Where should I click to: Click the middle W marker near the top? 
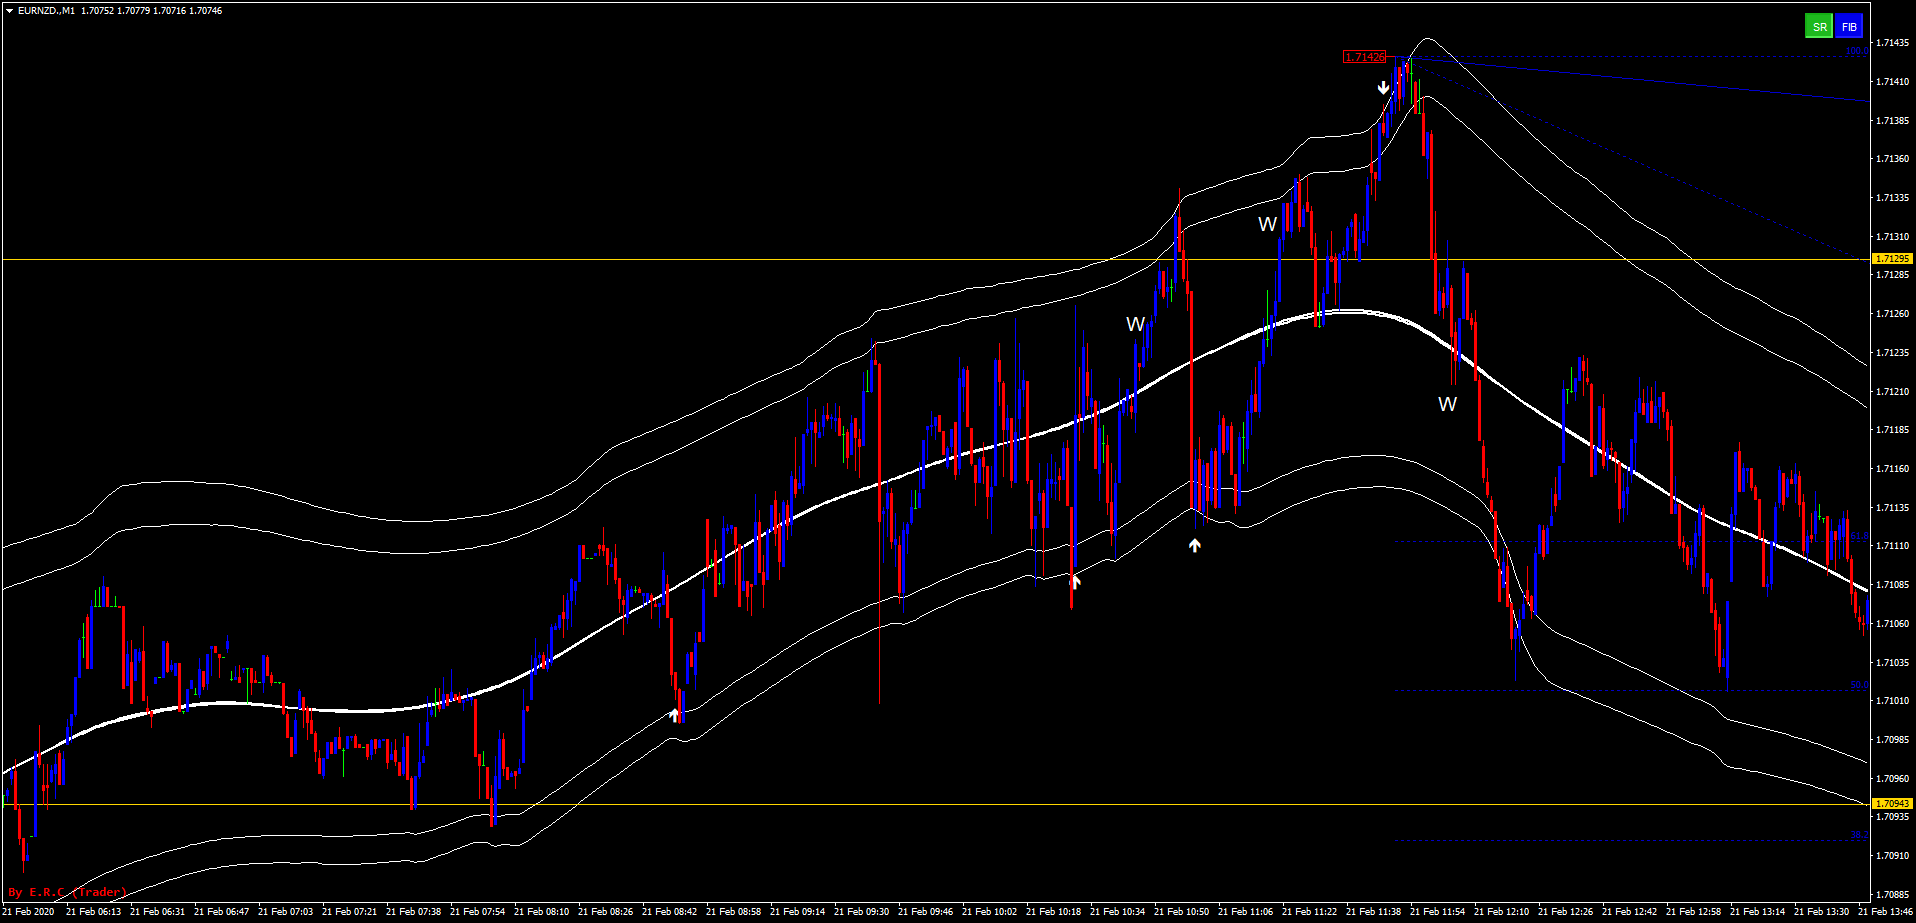point(1267,224)
